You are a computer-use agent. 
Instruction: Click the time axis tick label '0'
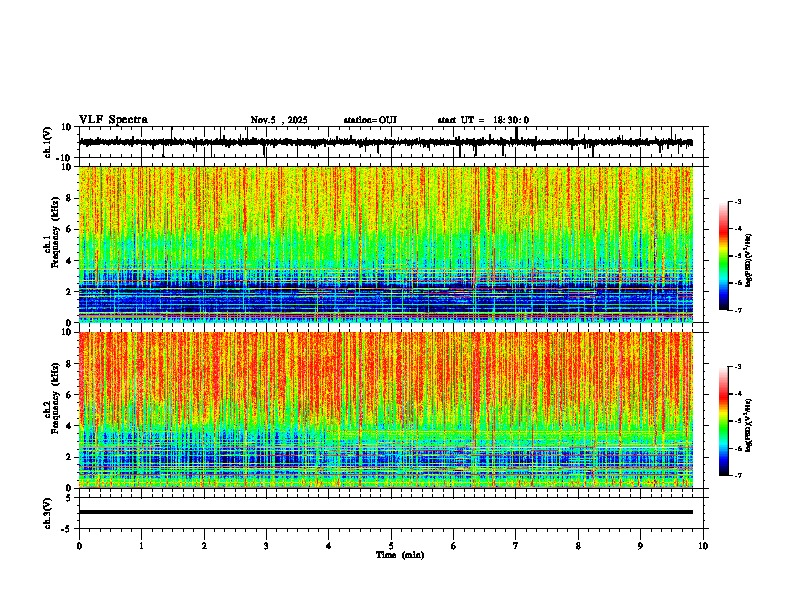(x=79, y=546)
